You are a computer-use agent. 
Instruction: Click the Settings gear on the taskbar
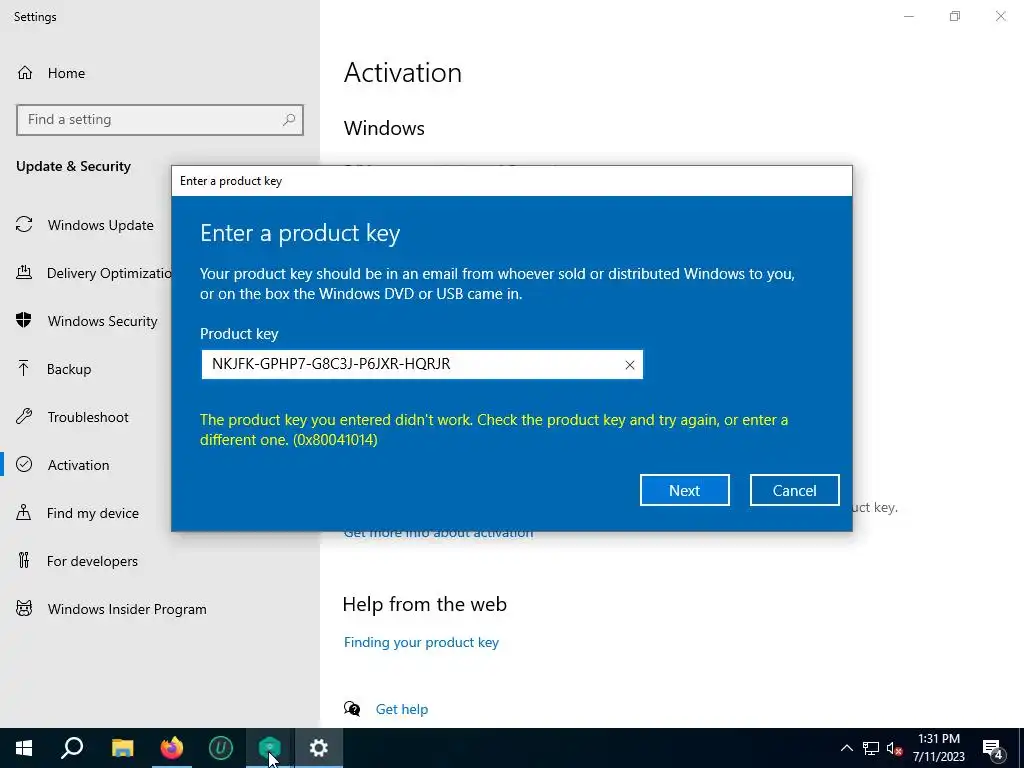pos(319,748)
